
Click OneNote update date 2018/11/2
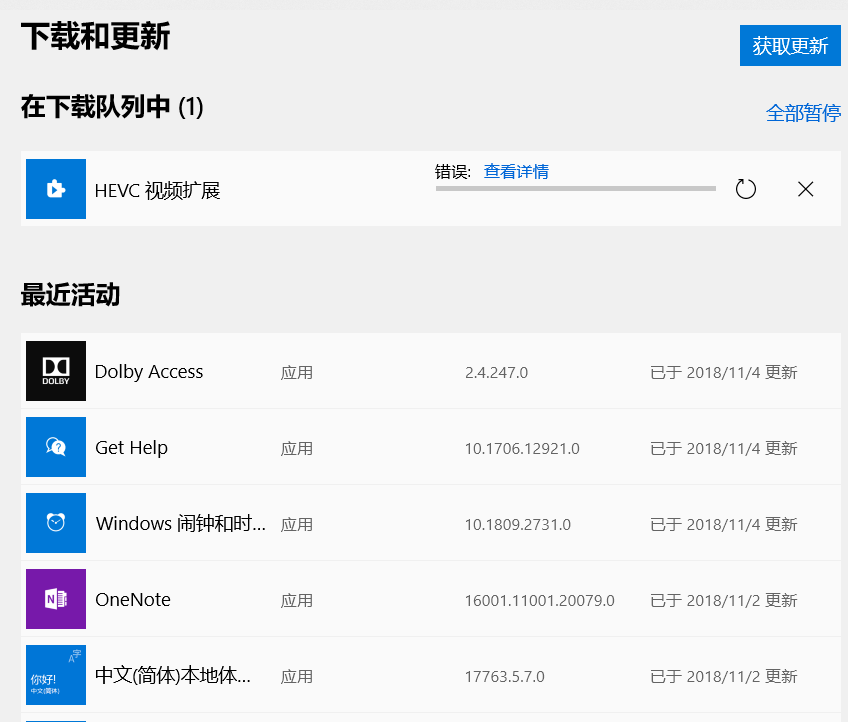coord(724,601)
